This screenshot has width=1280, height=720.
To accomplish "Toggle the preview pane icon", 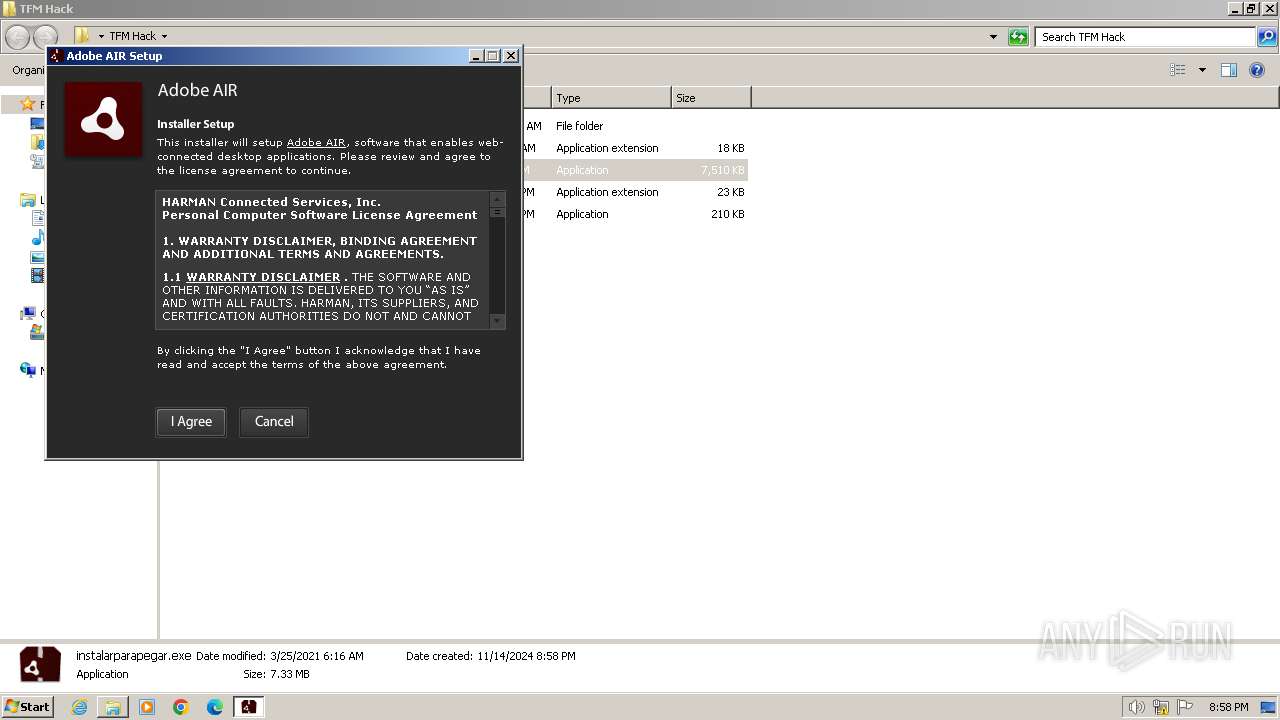I will [x=1229, y=70].
